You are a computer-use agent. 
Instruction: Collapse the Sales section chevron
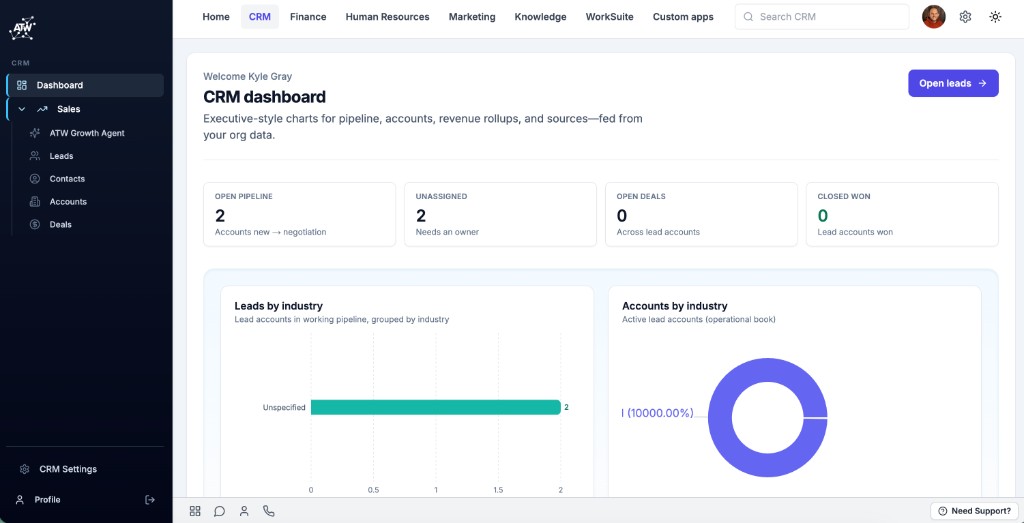tap(22, 109)
